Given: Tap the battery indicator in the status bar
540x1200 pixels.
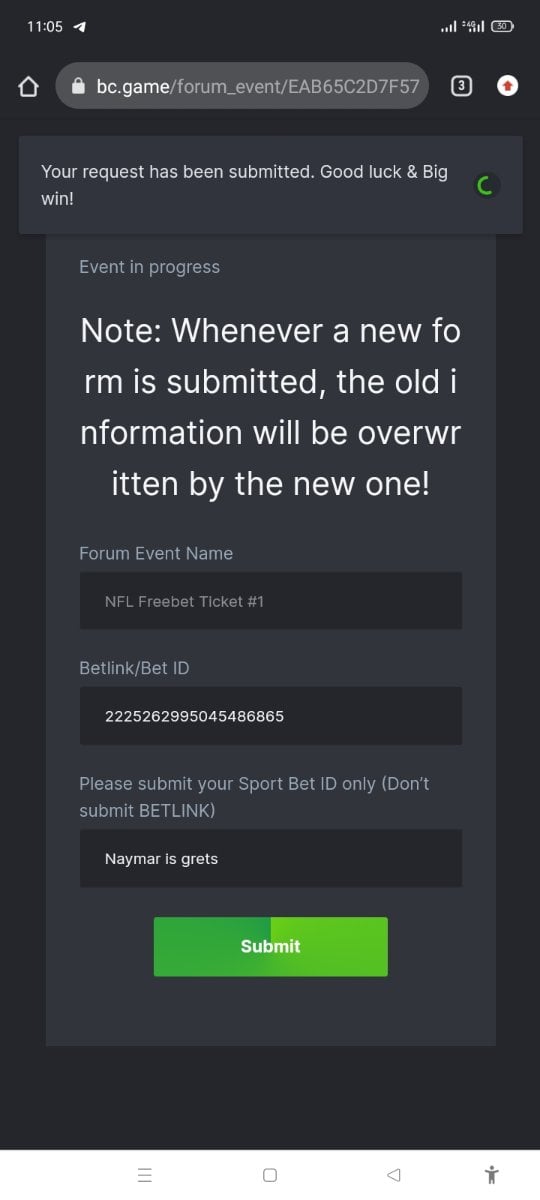Looking at the screenshot, I should click(503, 27).
